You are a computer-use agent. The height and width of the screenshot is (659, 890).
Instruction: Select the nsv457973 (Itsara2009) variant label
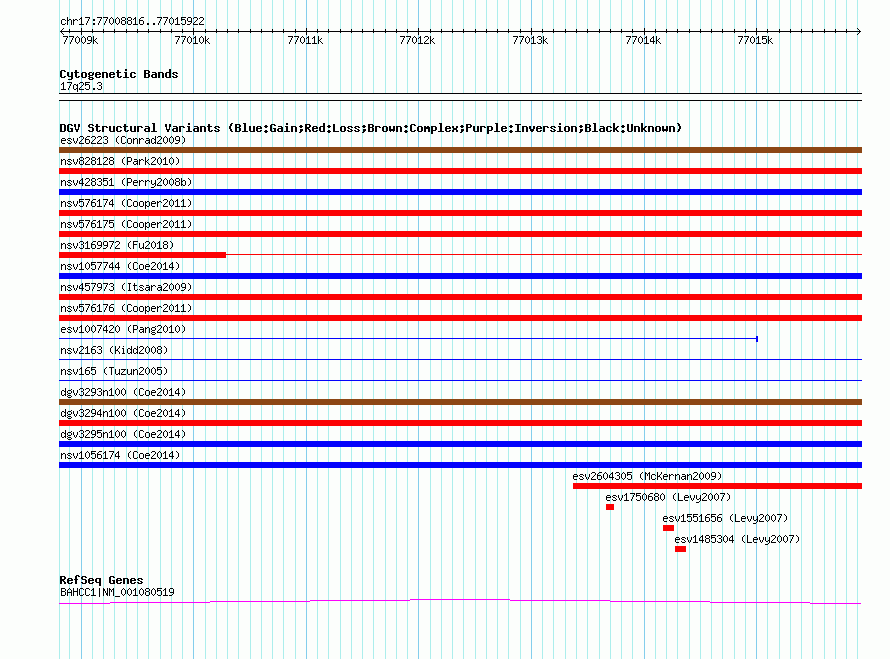coord(126,287)
